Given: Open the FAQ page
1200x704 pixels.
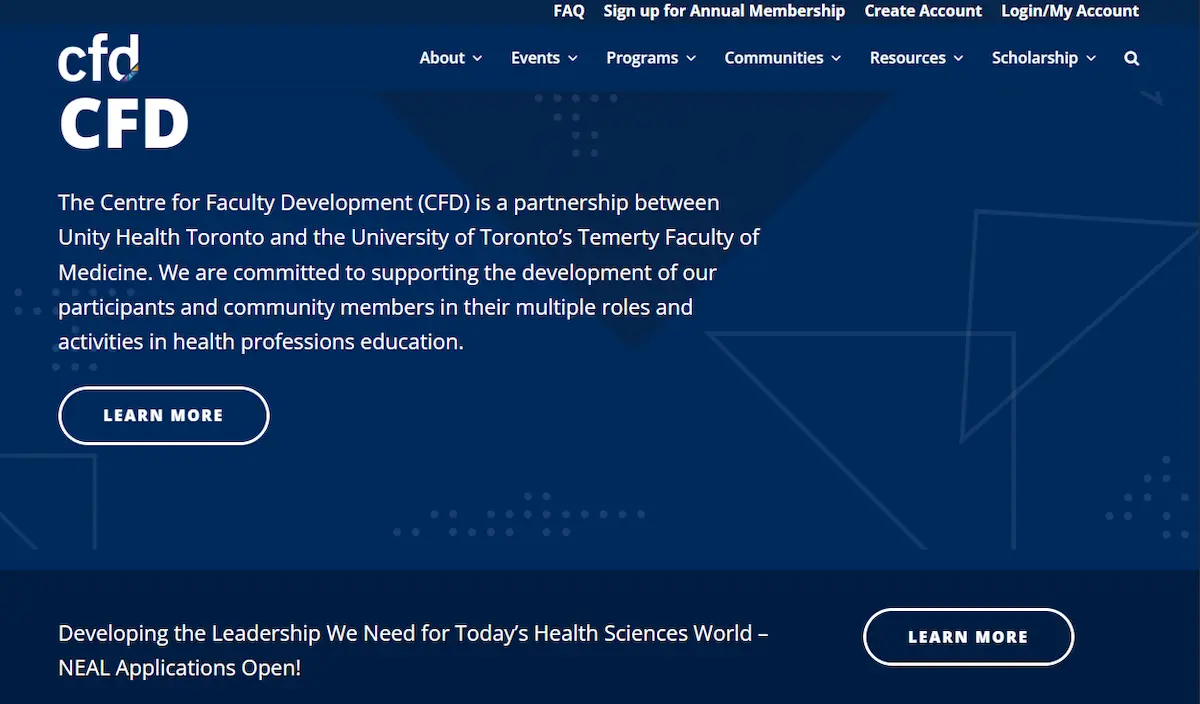Looking at the screenshot, I should point(568,11).
